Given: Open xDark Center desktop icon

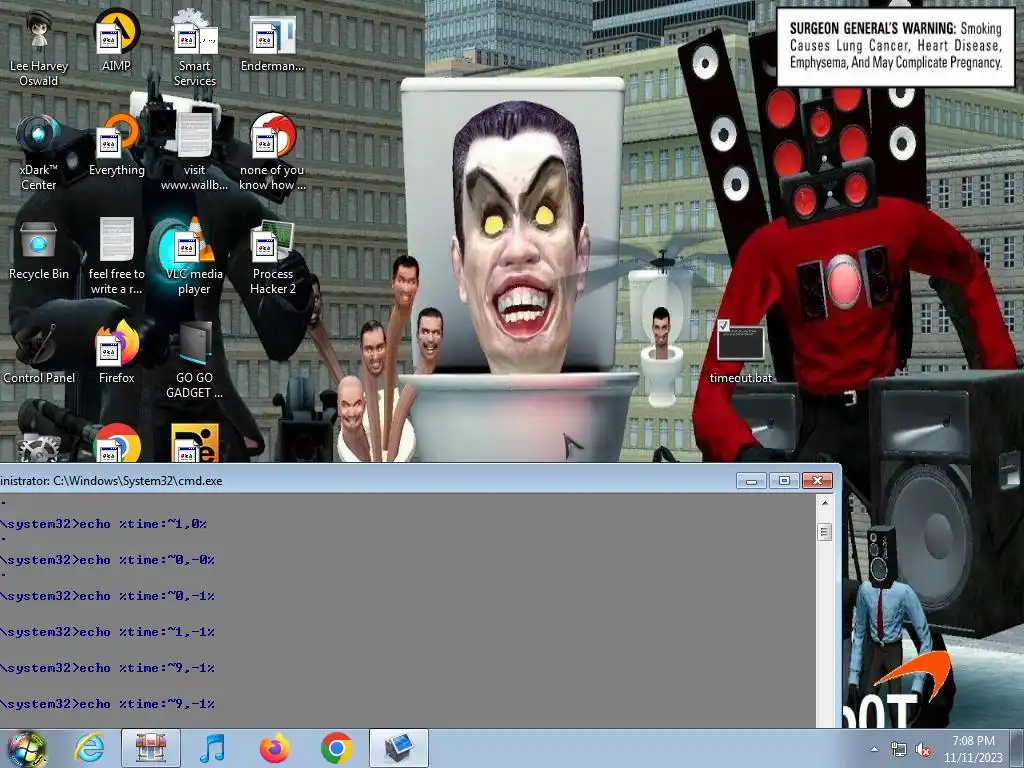Looking at the screenshot, I should tap(39, 153).
